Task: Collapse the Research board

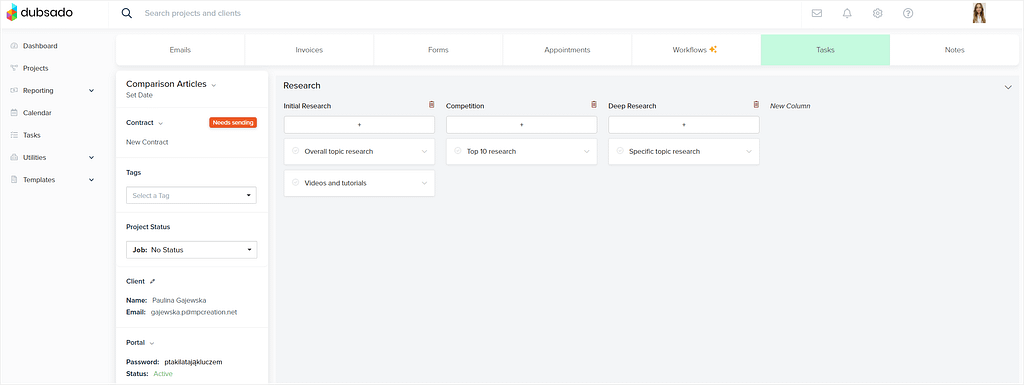Action: 1008,87
